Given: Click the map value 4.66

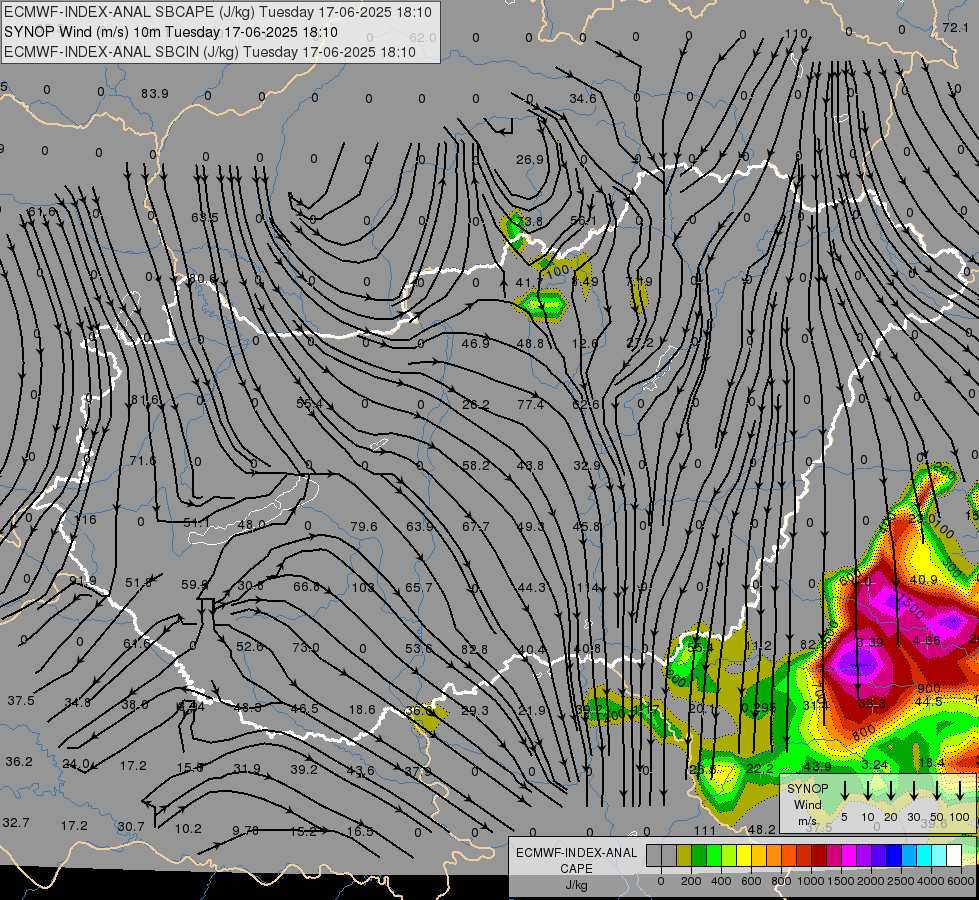Looking at the screenshot, I should tap(926, 641).
